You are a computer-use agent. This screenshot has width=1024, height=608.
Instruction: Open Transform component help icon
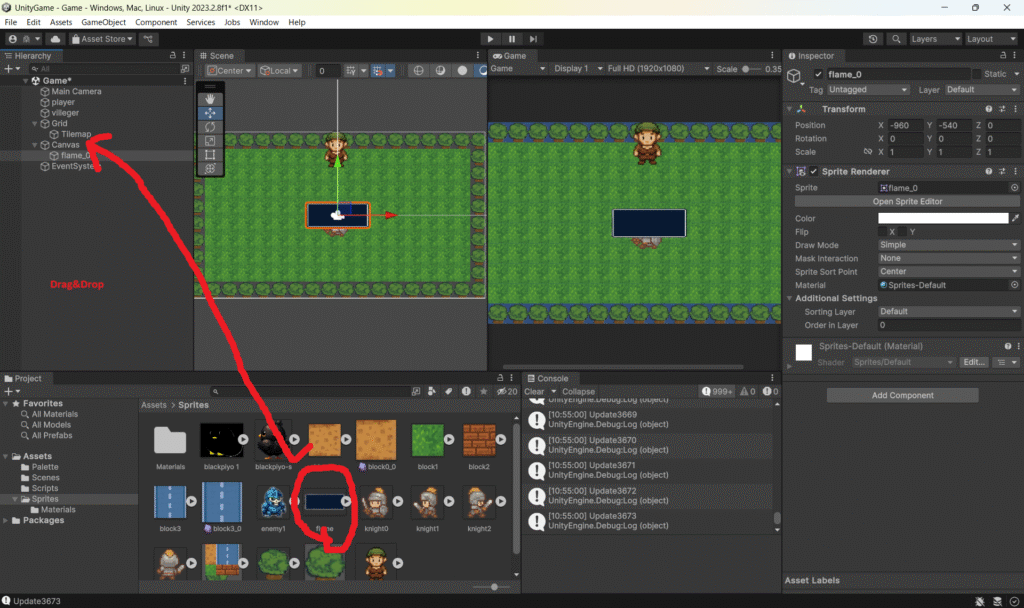[988, 109]
